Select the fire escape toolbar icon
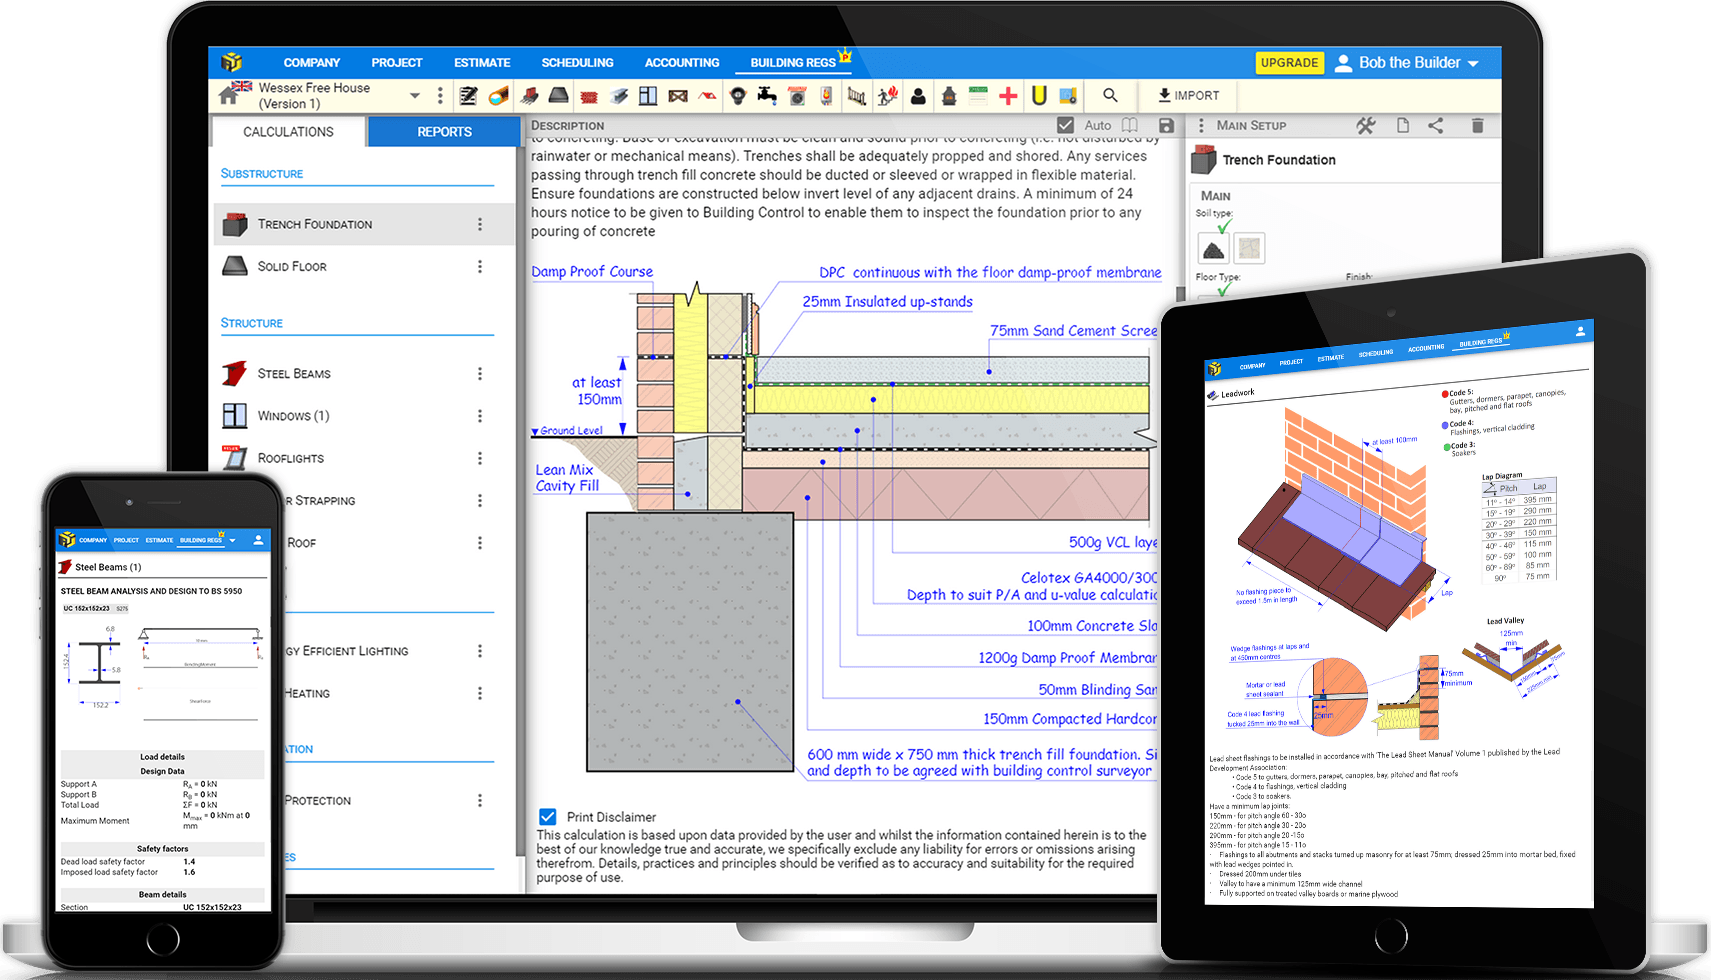1711x980 pixels. pyautogui.click(x=888, y=96)
